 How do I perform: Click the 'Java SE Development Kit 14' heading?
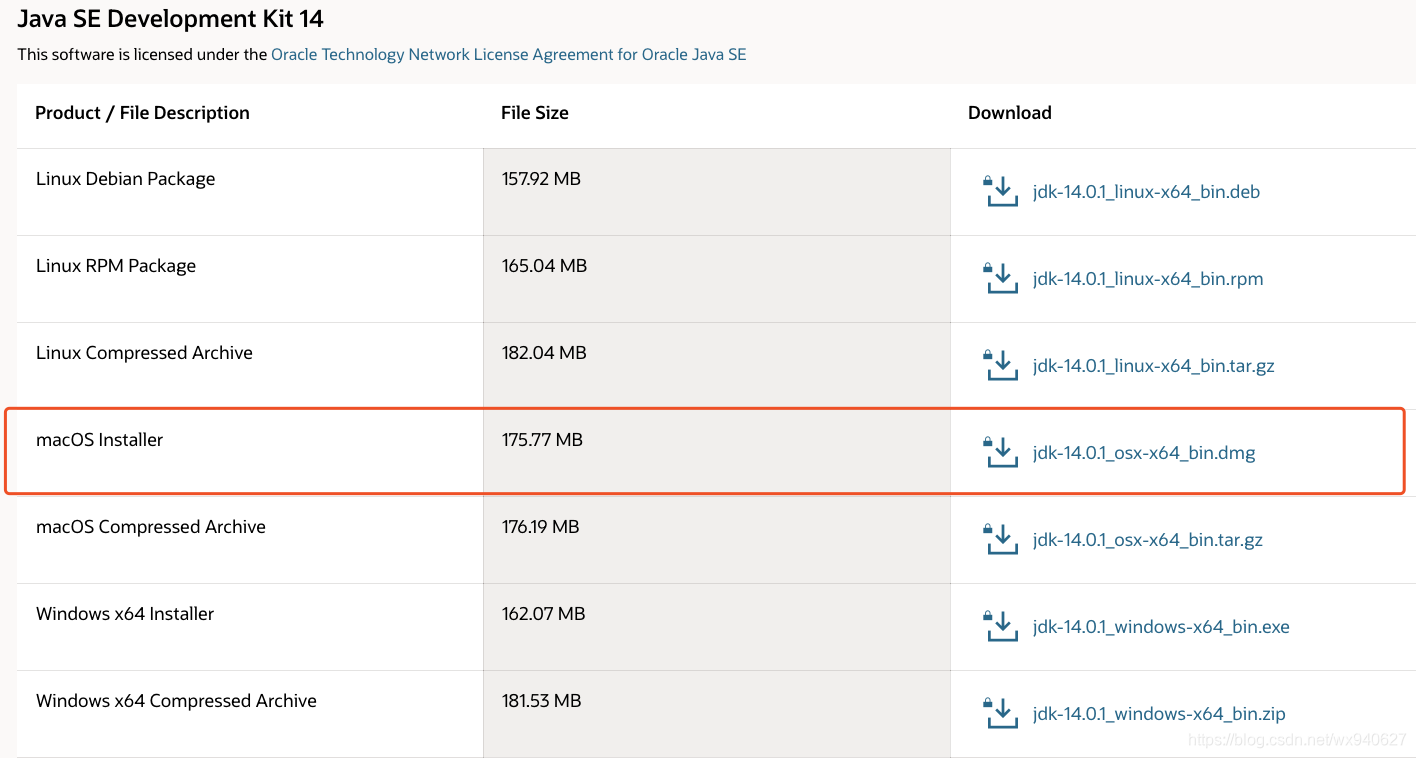pyautogui.click(x=171, y=18)
